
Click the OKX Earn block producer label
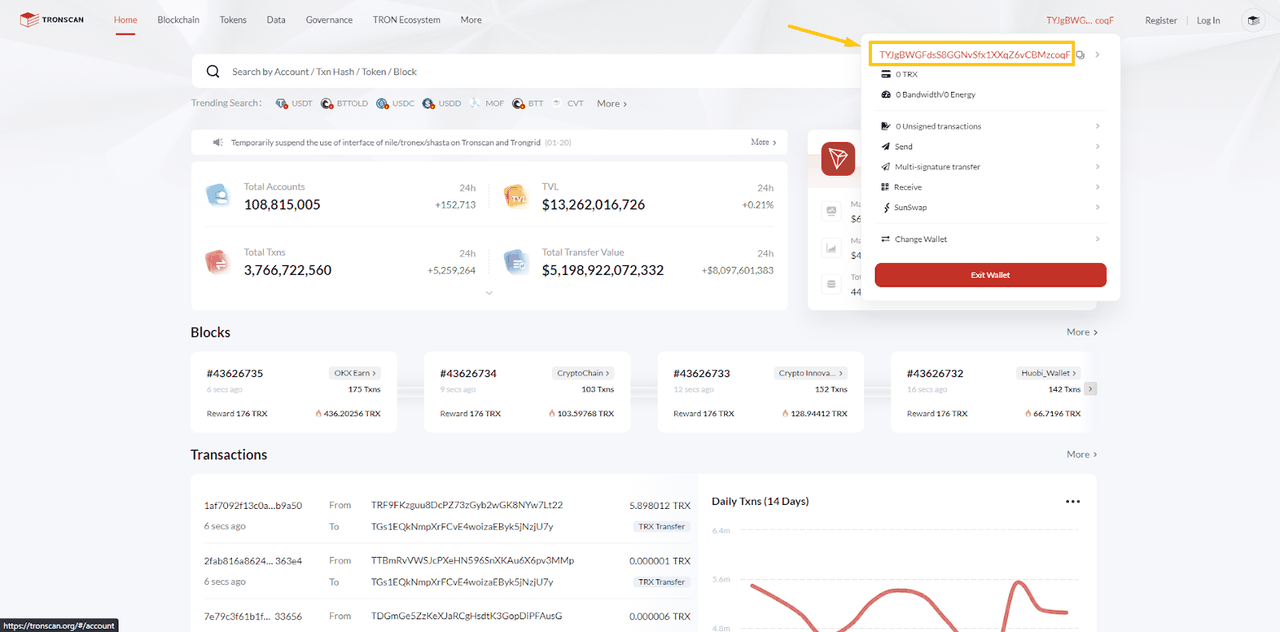pyautogui.click(x=354, y=372)
